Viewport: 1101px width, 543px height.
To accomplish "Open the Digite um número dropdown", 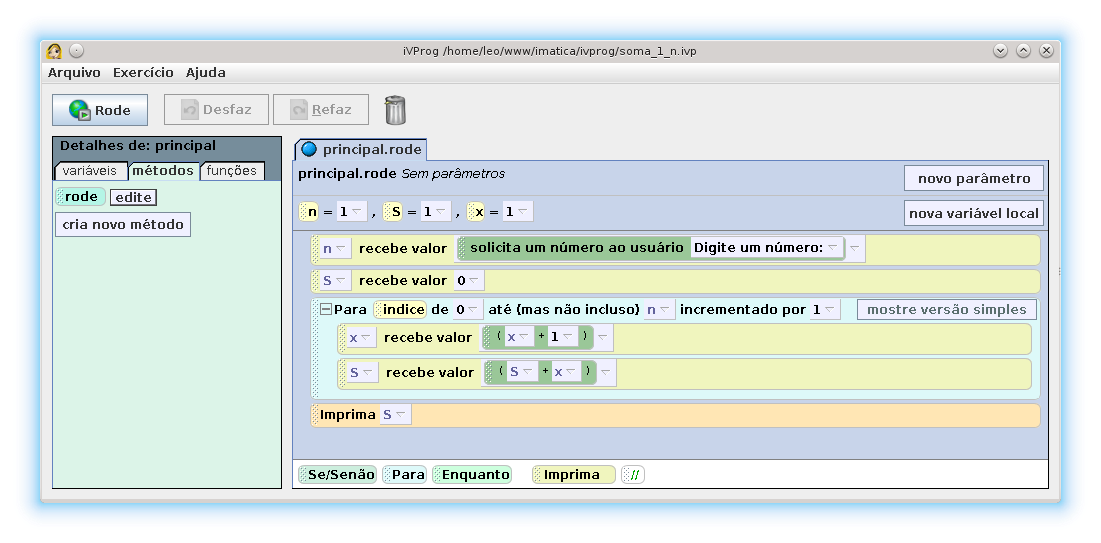I will (832, 248).
